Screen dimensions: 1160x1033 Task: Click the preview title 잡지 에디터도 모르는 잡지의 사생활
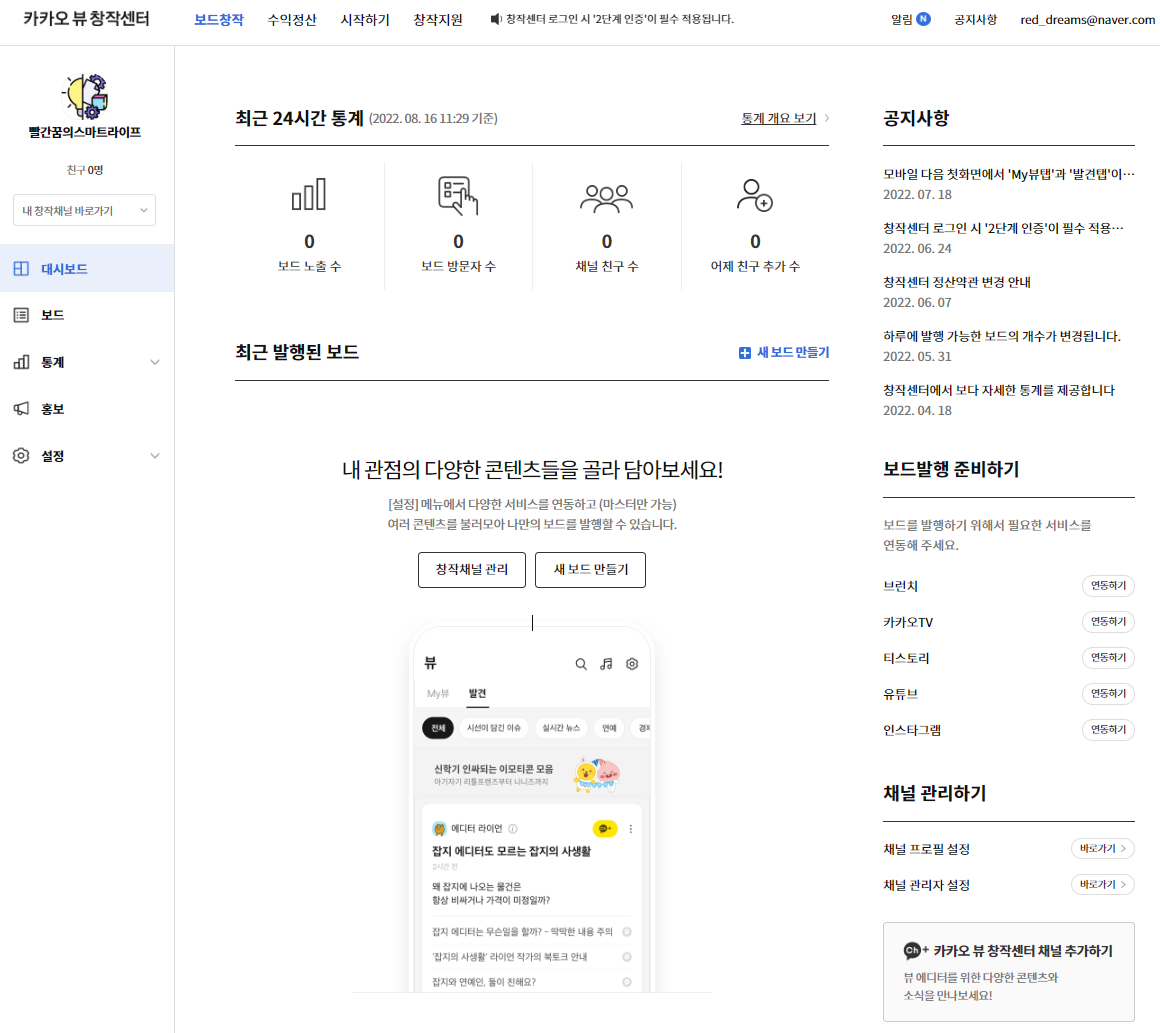(511, 851)
